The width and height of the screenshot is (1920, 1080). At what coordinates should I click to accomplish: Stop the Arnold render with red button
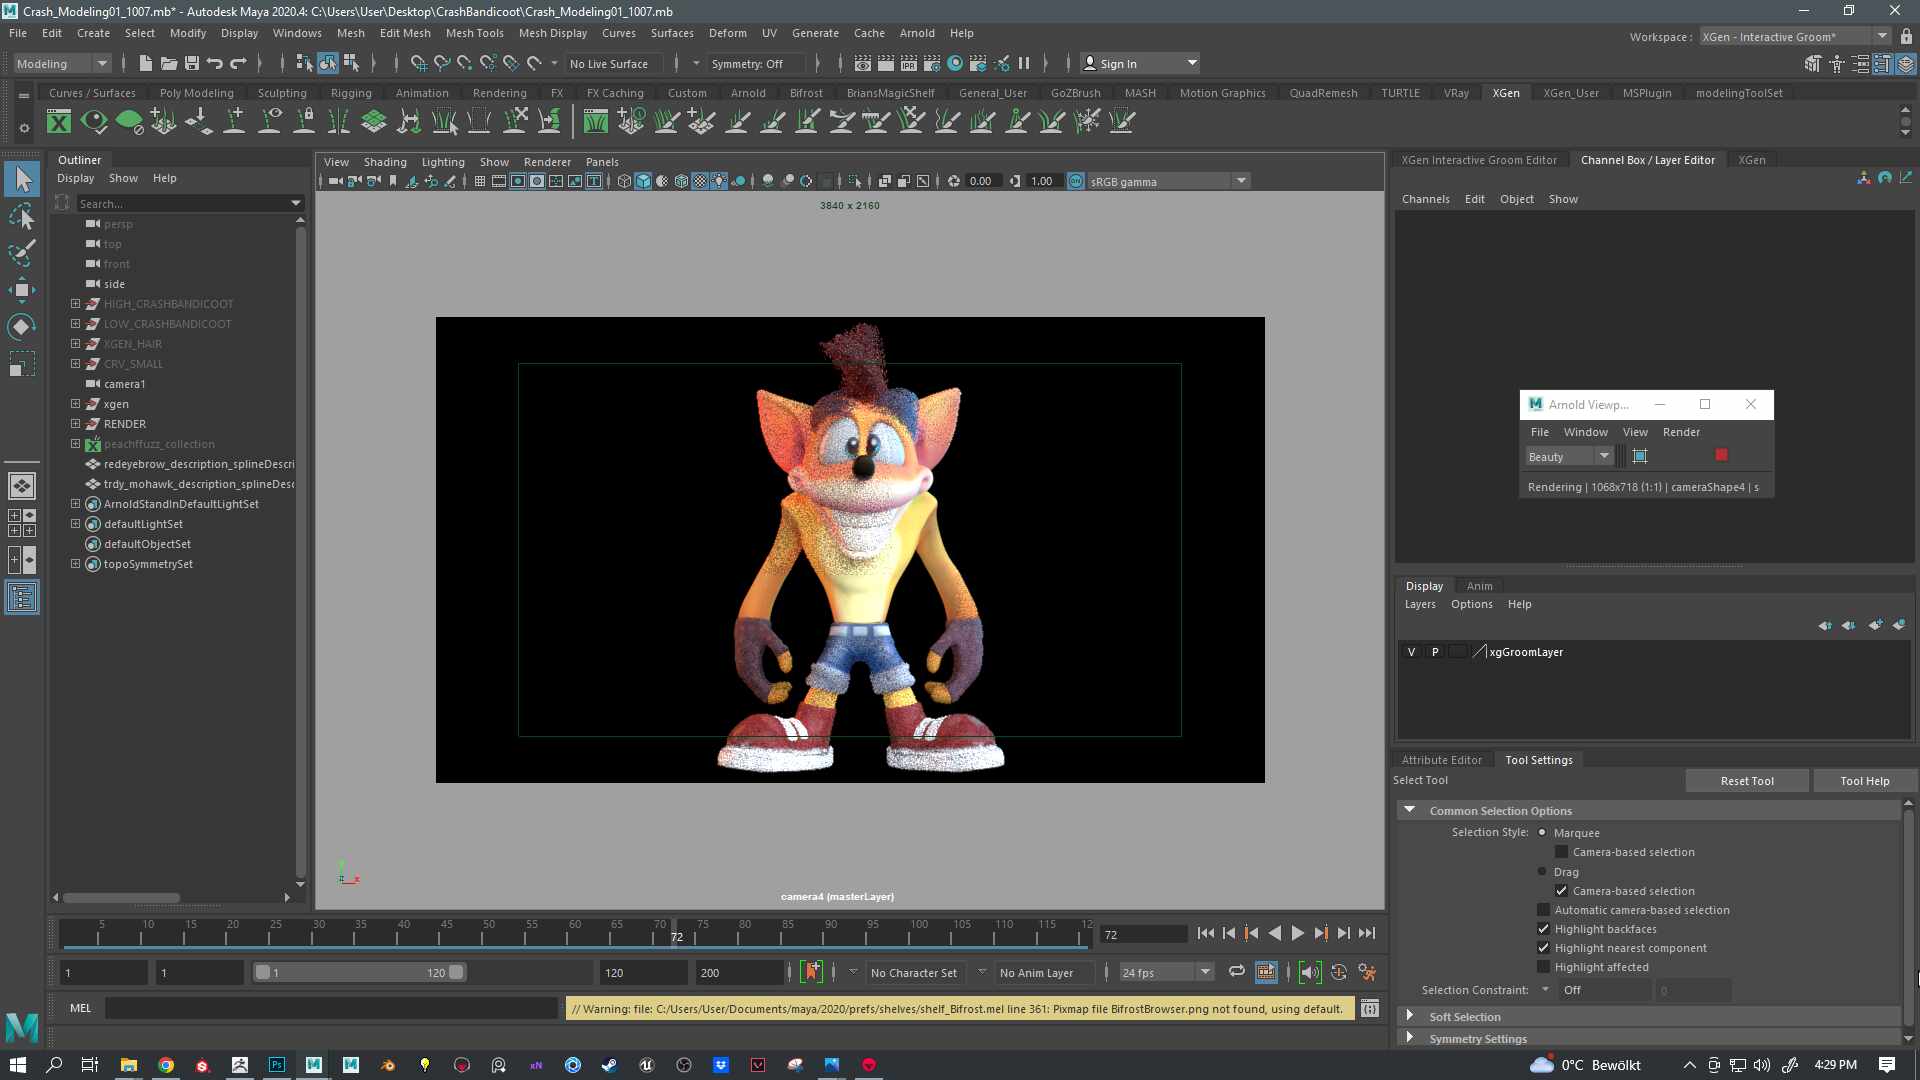click(x=1721, y=455)
